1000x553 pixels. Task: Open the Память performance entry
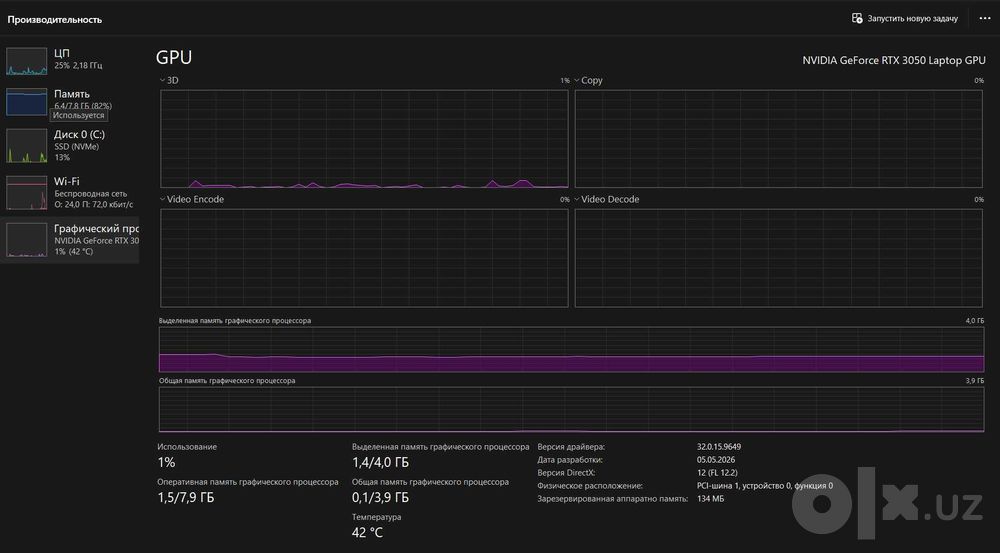point(70,102)
